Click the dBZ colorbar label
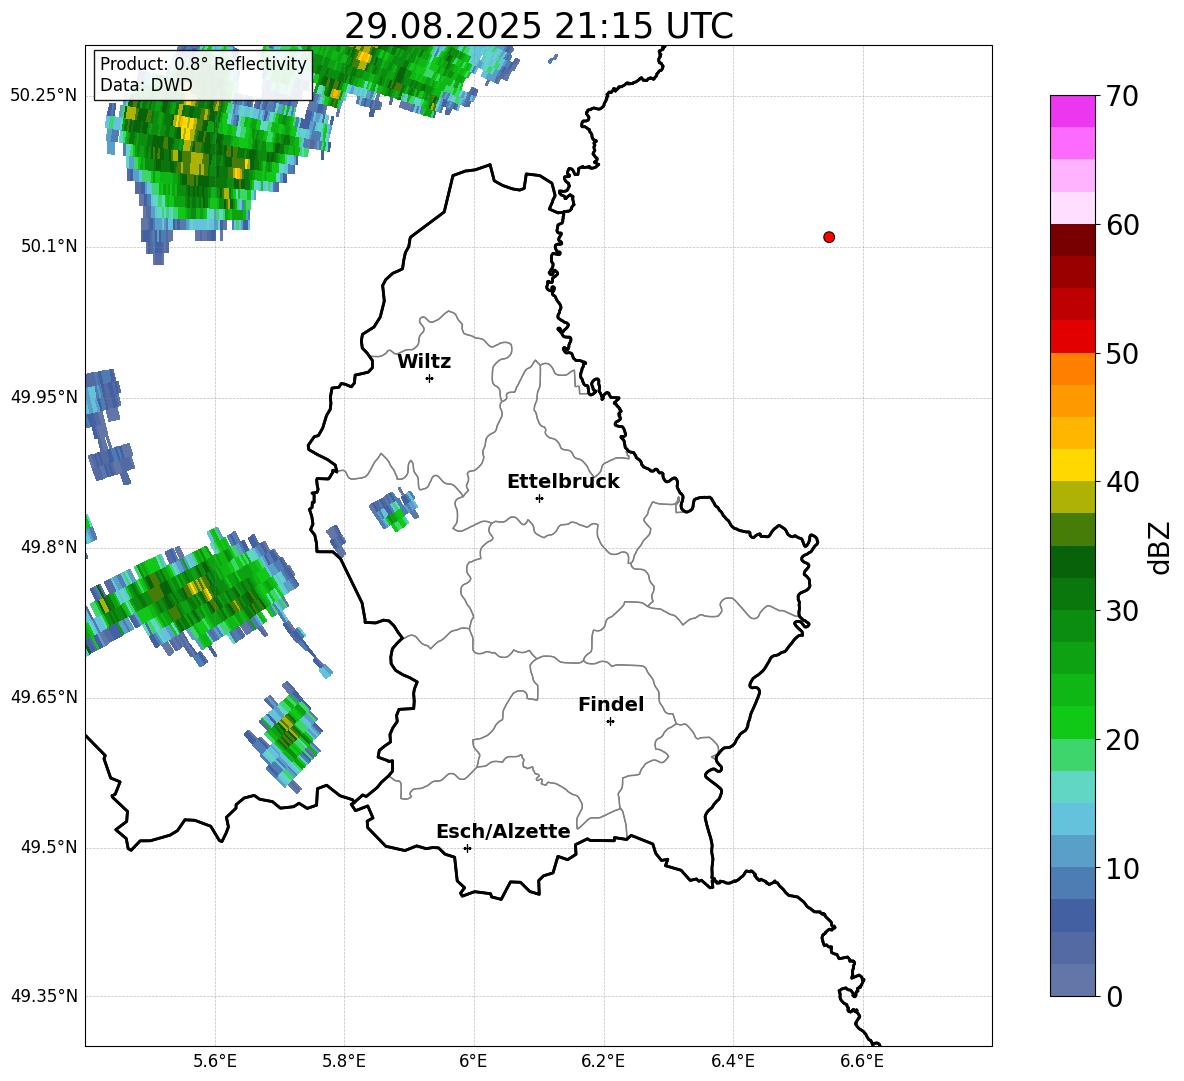The height and width of the screenshot is (1081, 1184). (x=1161, y=548)
